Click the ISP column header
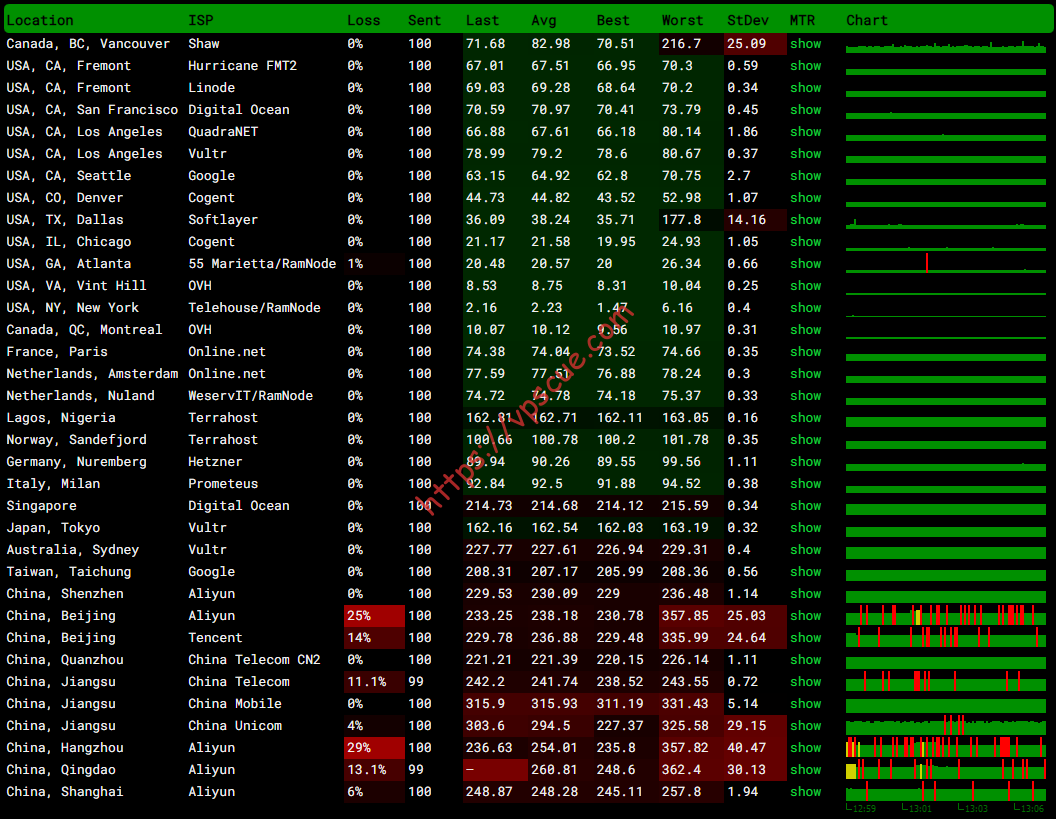1056x819 pixels. (x=201, y=20)
